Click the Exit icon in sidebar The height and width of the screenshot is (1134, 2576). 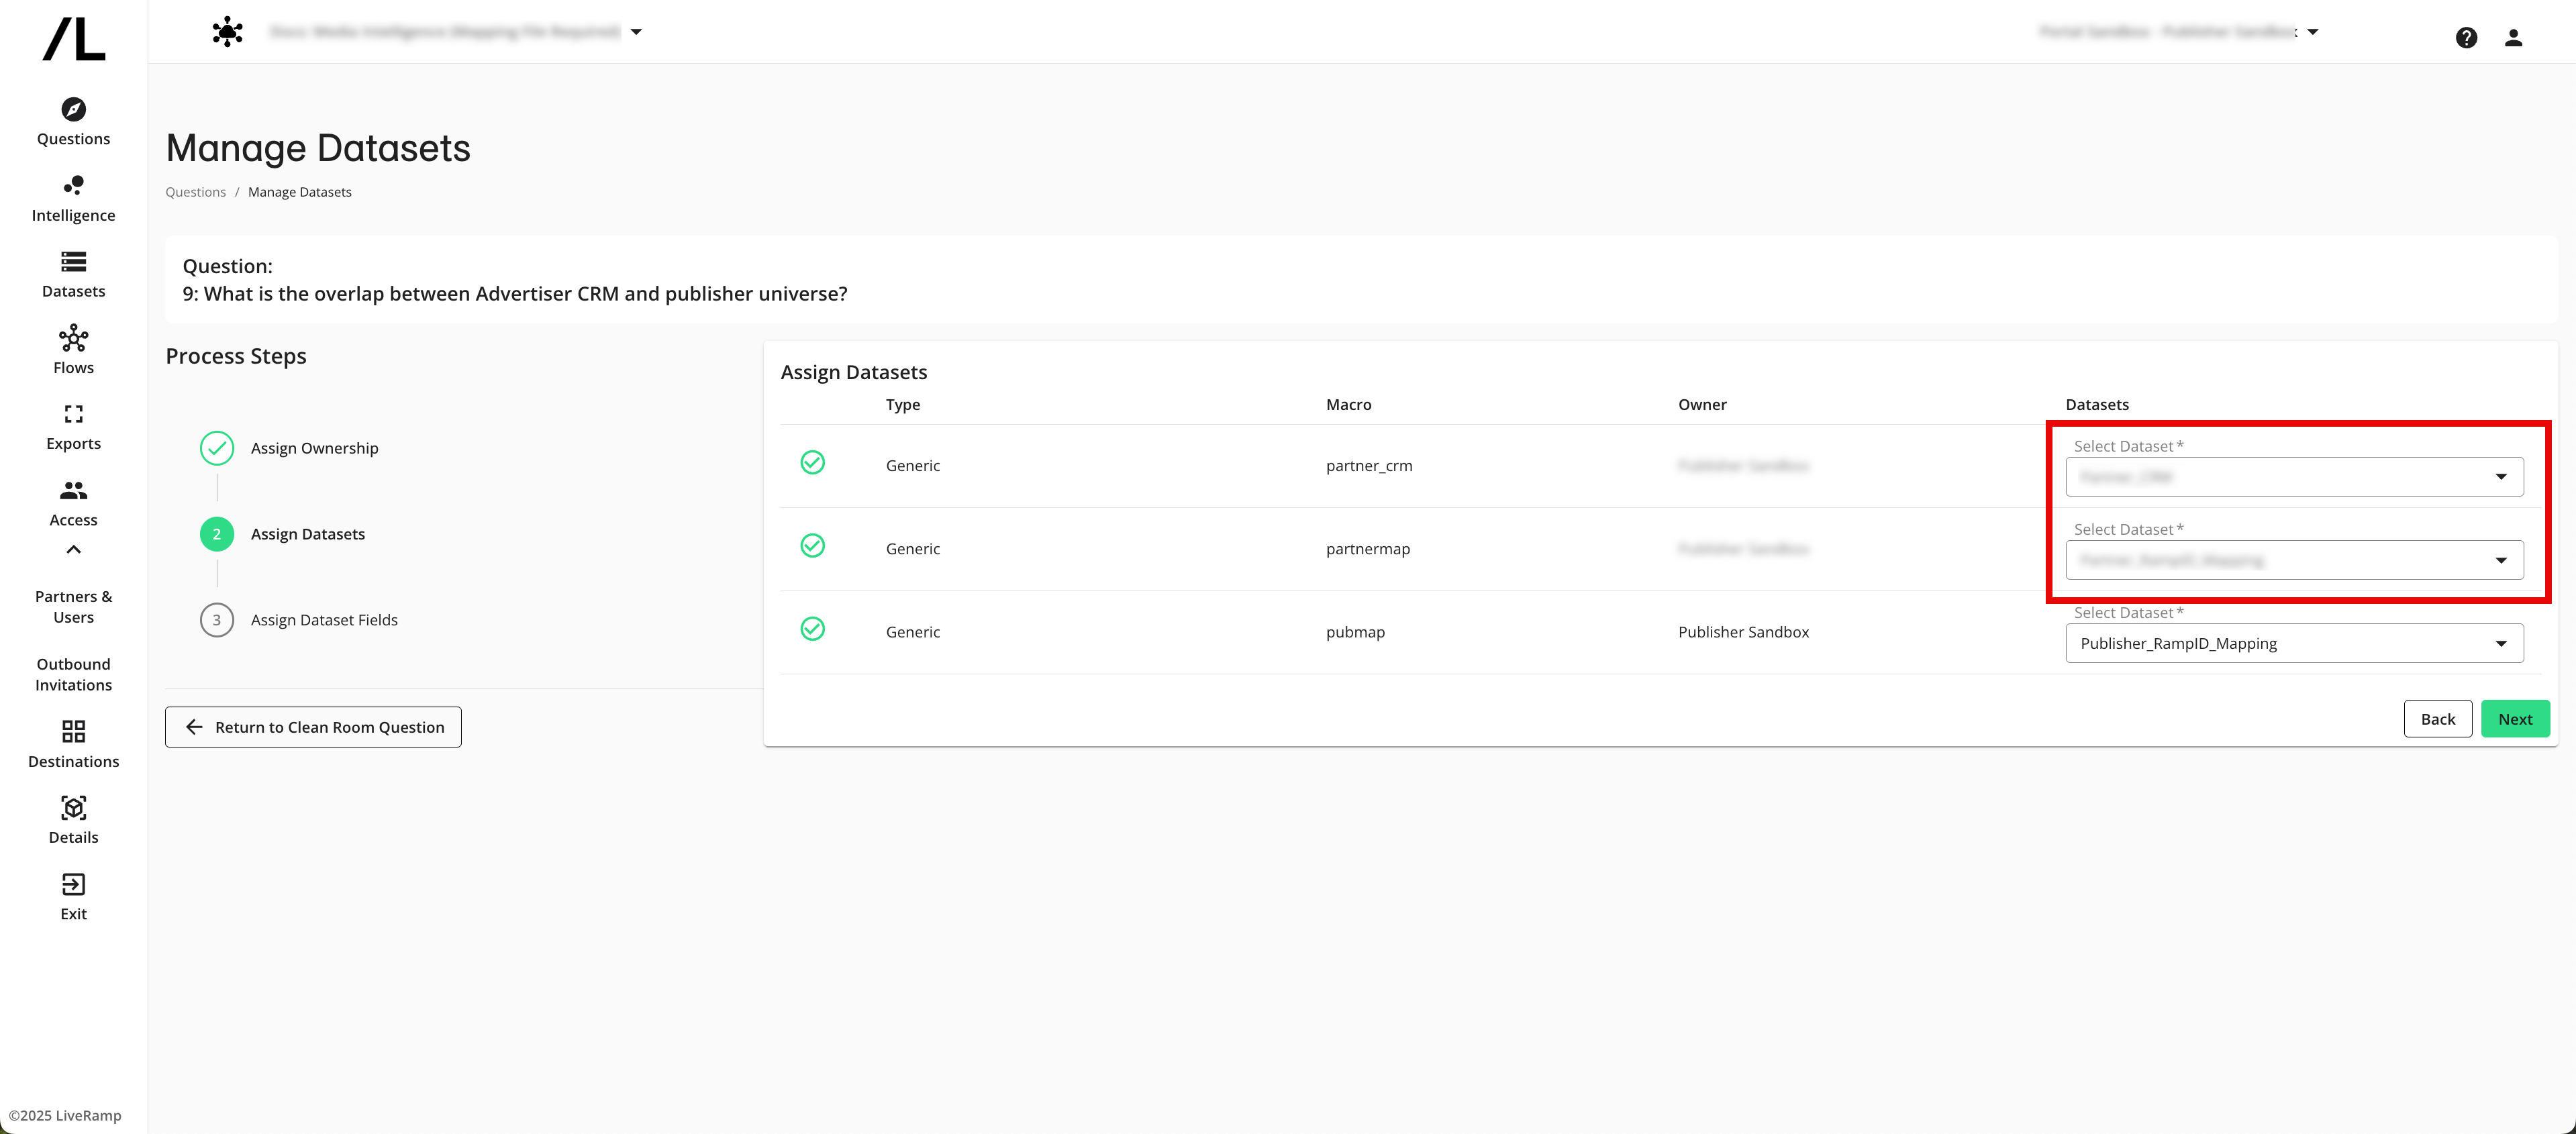(72, 884)
